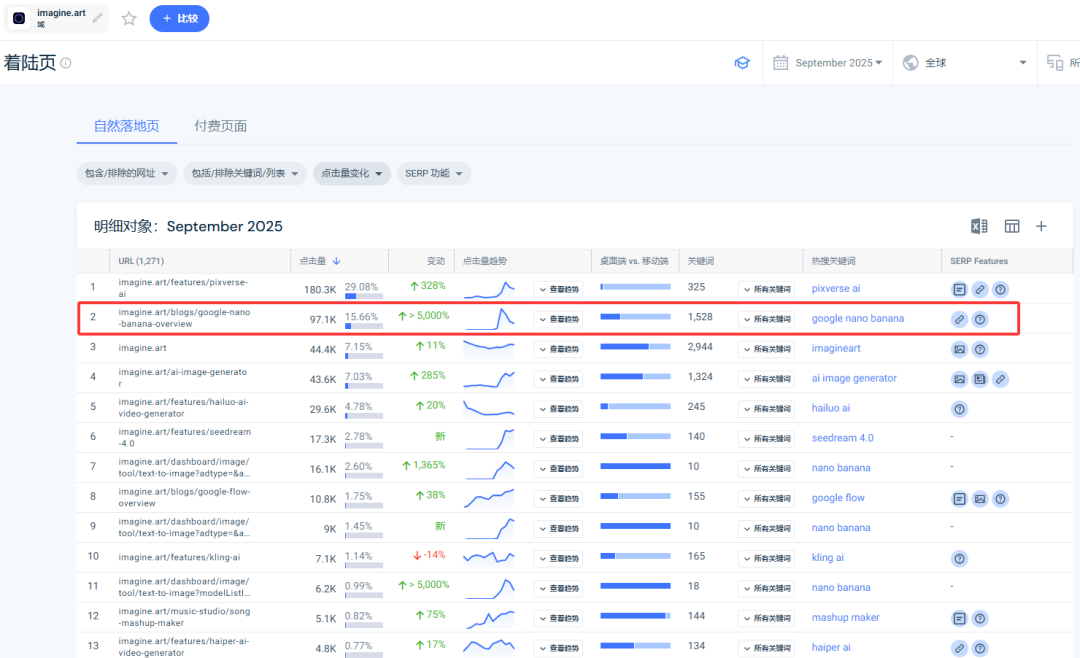Image resolution: width=1080 pixels, height=658 pixels.
Task: Open the graduation cap learning icon
Action: point(742,63)
